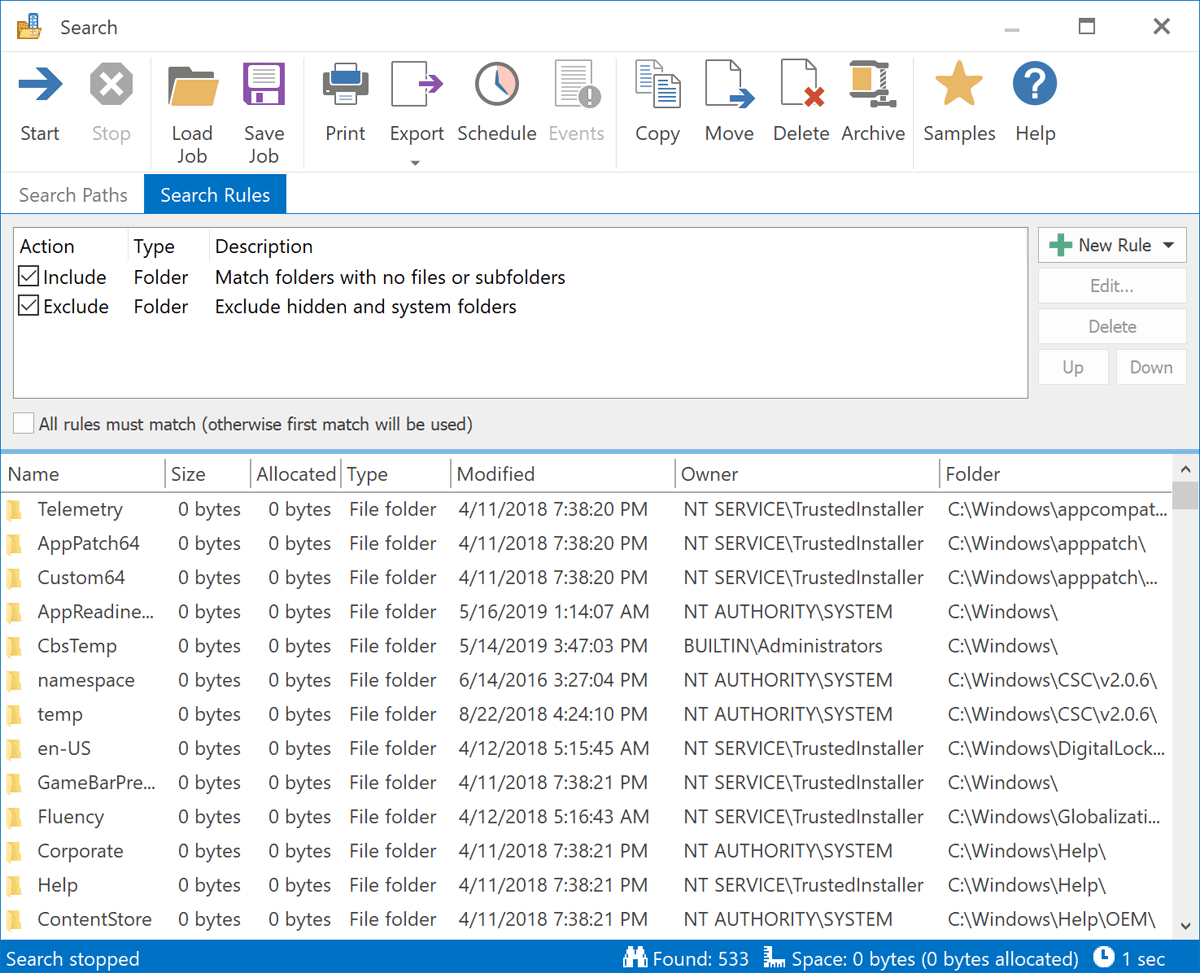Click the Stop icon in the toolbar
Image resolution: width=1200 pixels, height=973 pixels.
coord(111,85)
